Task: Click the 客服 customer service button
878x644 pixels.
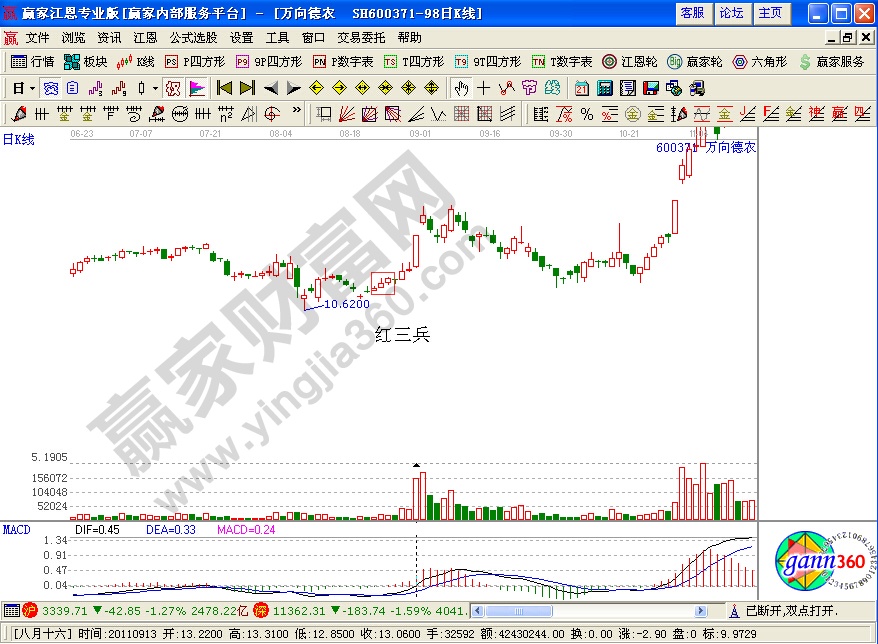Action: click(692, 13)
